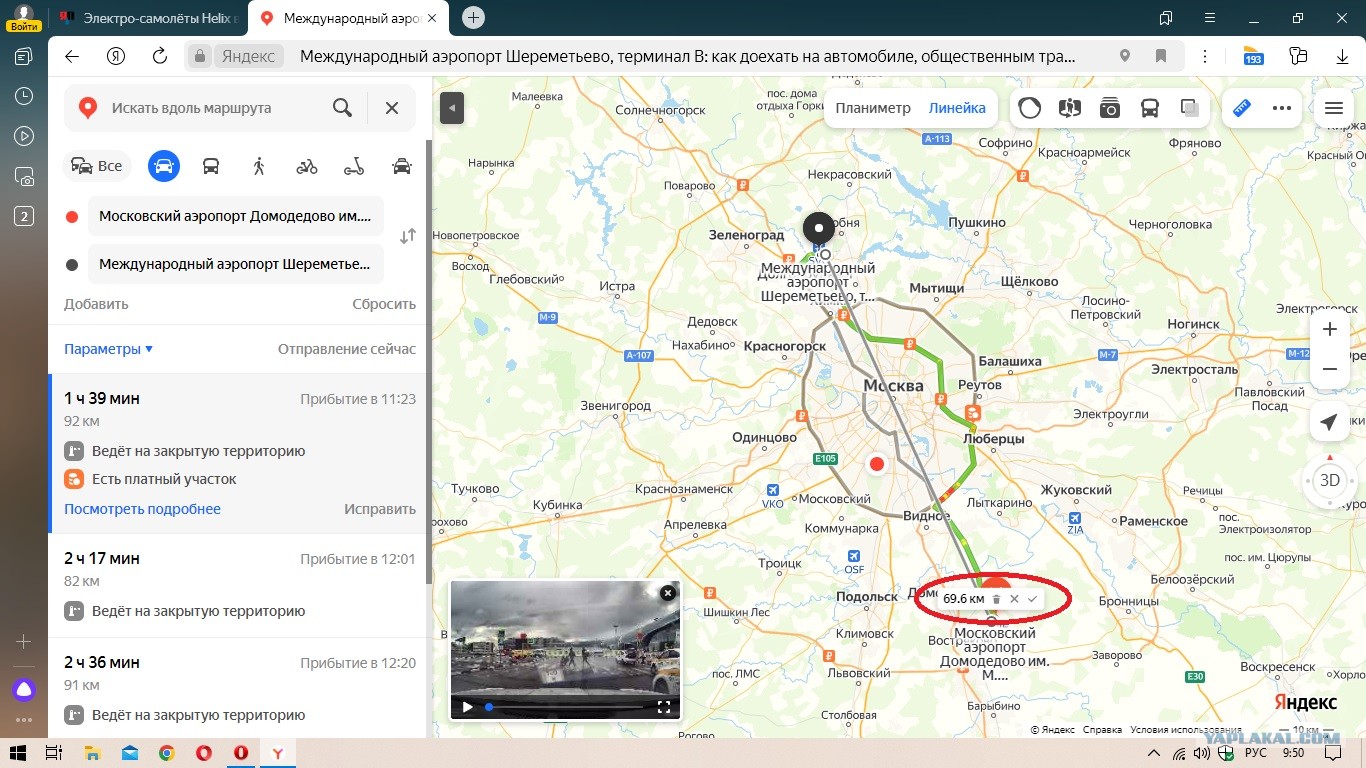This screenshot has height=768, width=1366.
Task: Open the map layers selector
Action: point(1190,108)
